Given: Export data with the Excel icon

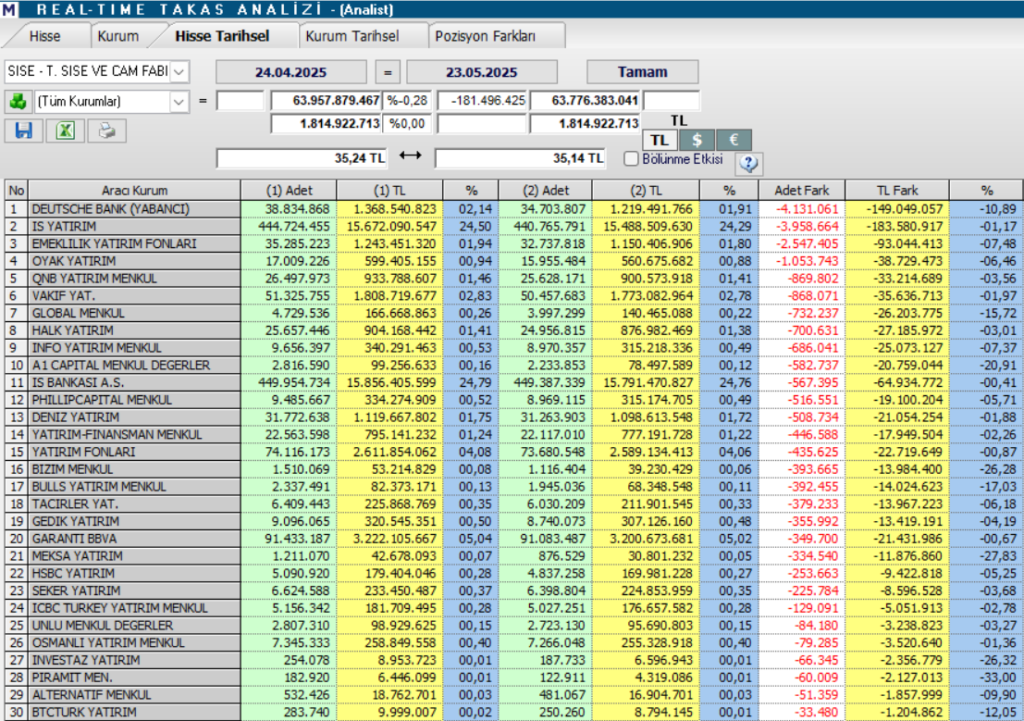Looking at the screenshot, I should [65, 131].
